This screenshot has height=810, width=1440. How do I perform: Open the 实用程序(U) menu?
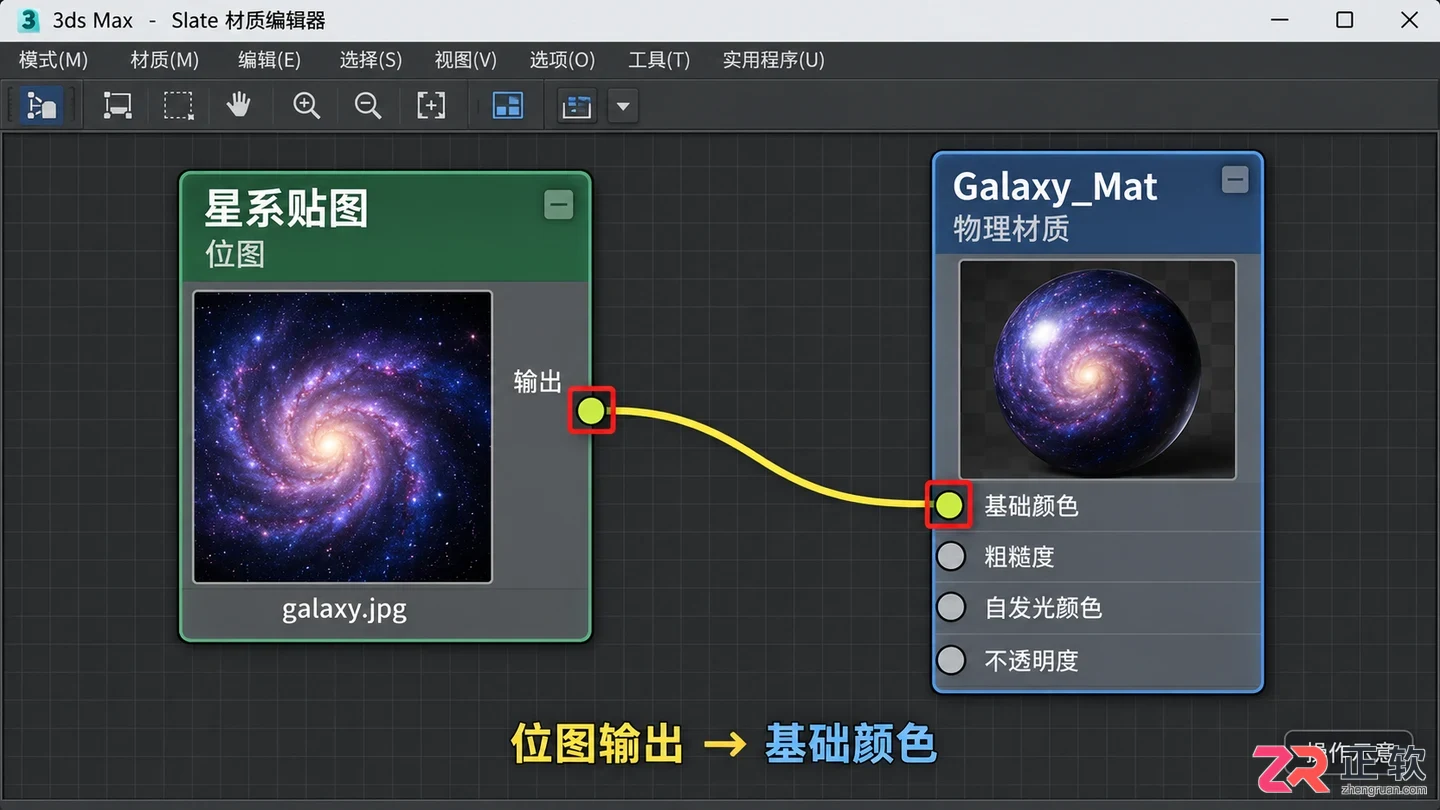(x=774, y=60)
